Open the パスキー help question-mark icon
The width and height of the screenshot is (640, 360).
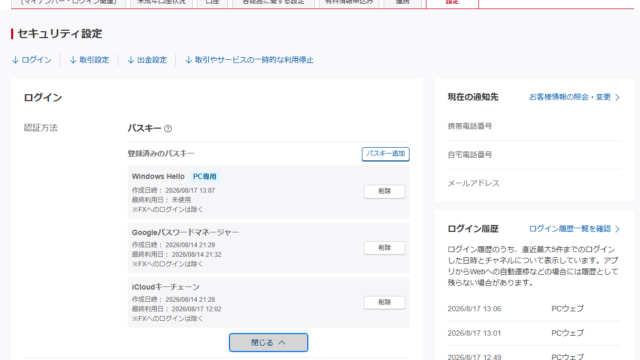click(x=168, y=129)
